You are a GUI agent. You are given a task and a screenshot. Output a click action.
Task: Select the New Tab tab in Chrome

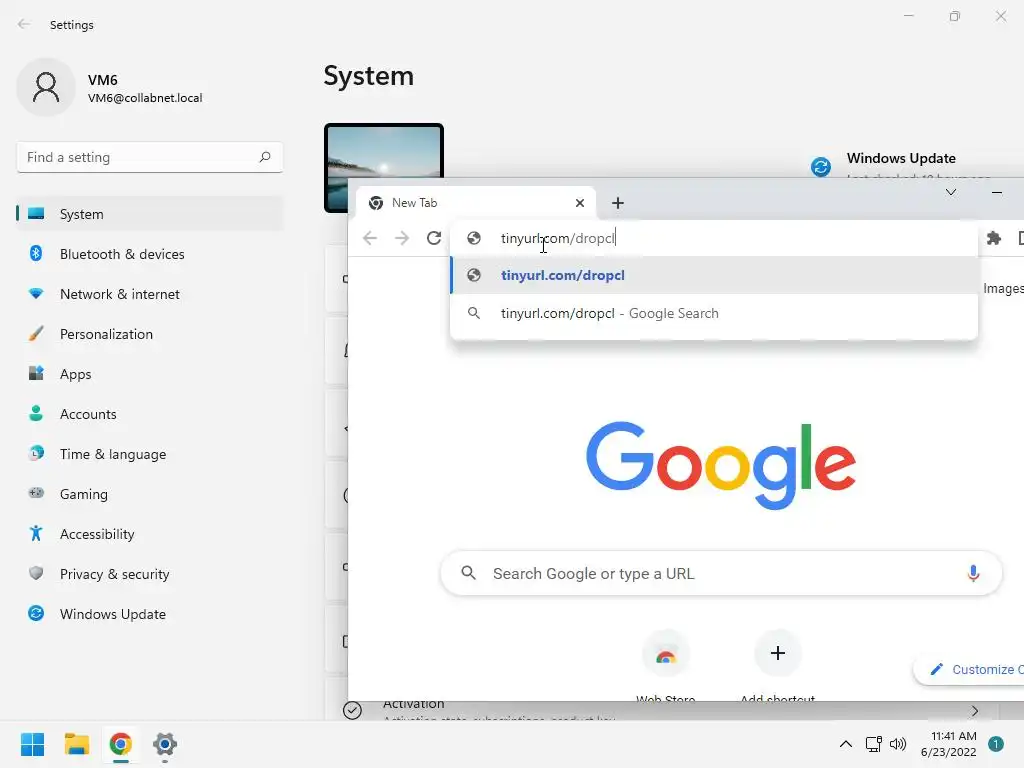(476, 203)
